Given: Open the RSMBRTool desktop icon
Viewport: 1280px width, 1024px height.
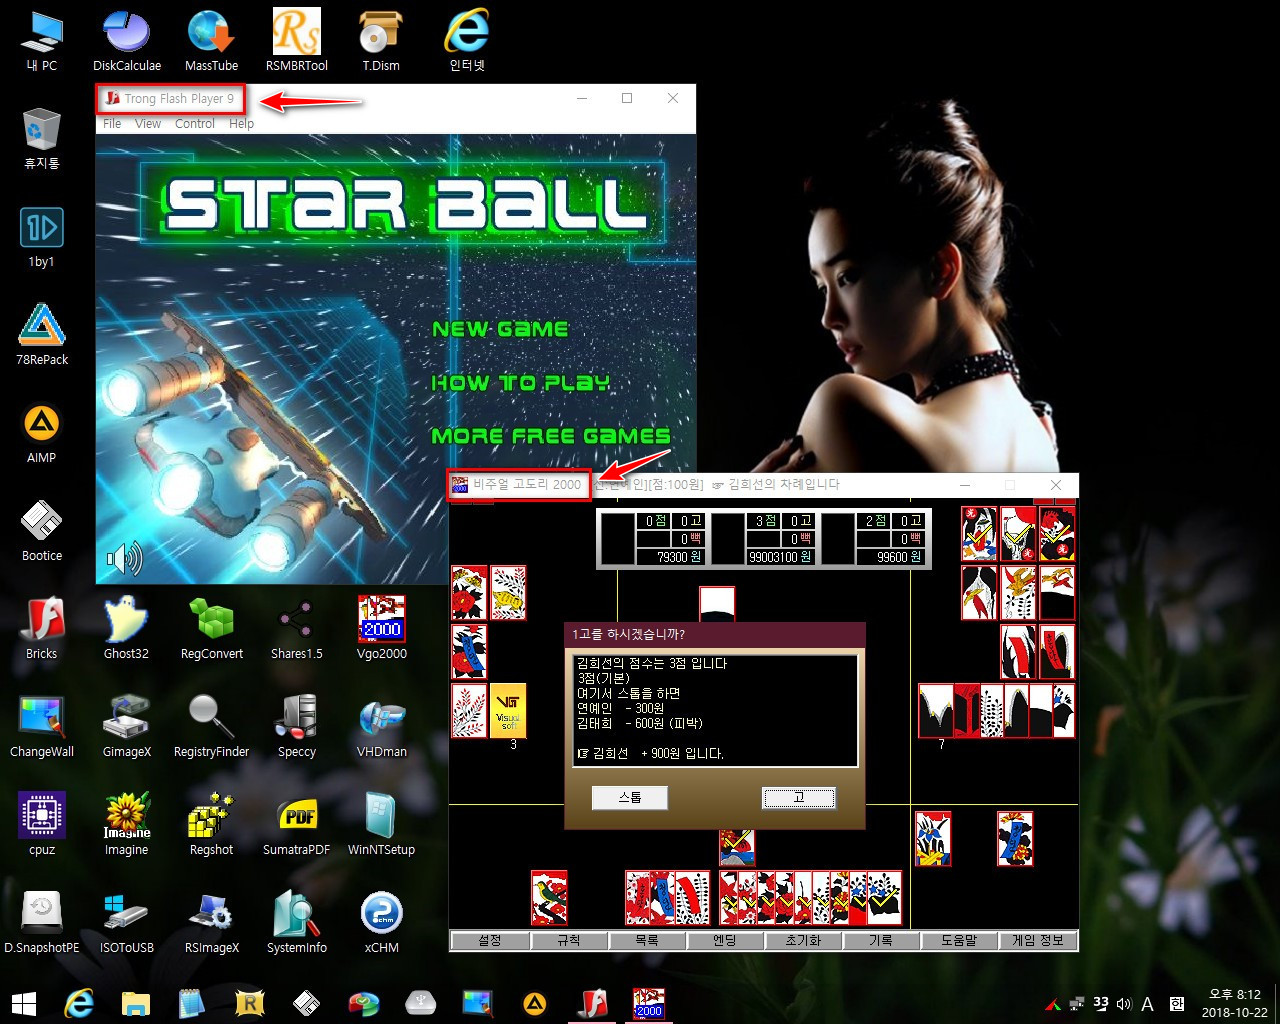Looking at the screenshot, I should pyautogui.click(x=297, y=41).
